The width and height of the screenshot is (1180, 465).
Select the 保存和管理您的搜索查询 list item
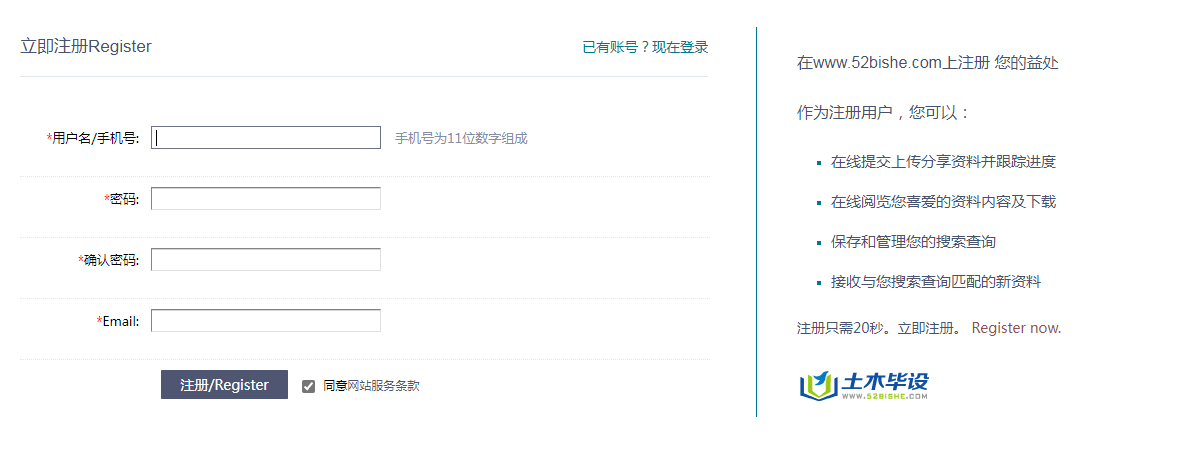(913, 241)
